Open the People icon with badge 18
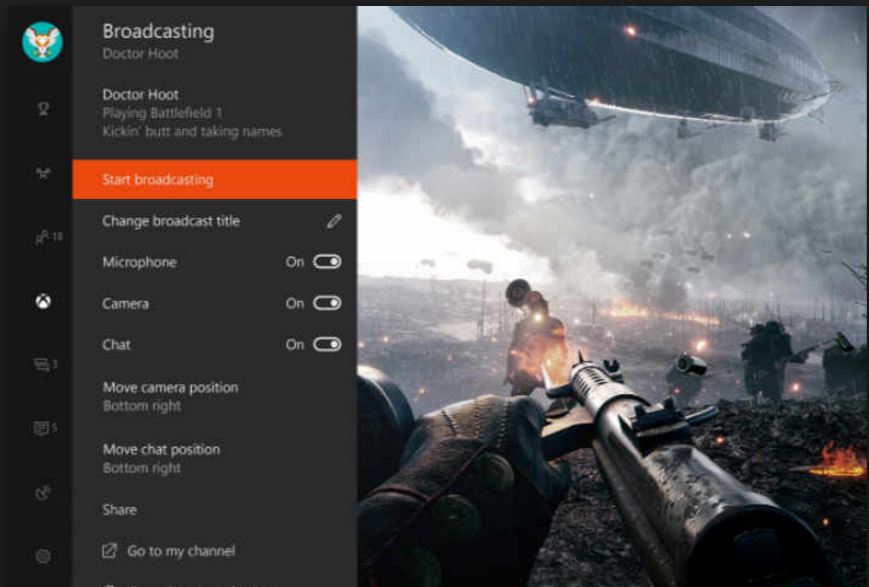This screenshot has width=869, height=587. [x=44, y=237]
